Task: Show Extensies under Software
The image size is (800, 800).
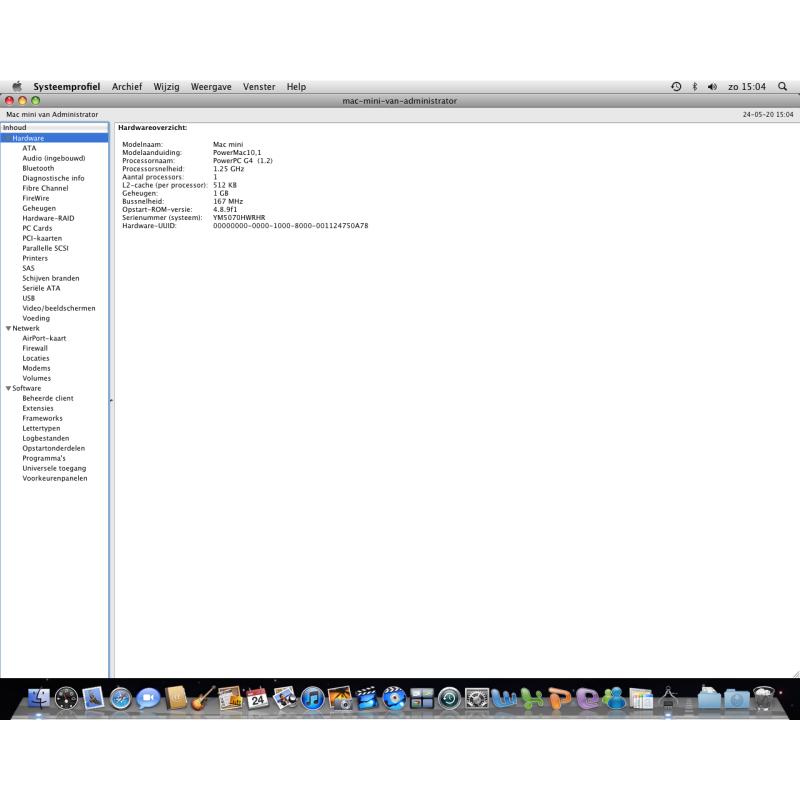Action: (38, 408)
